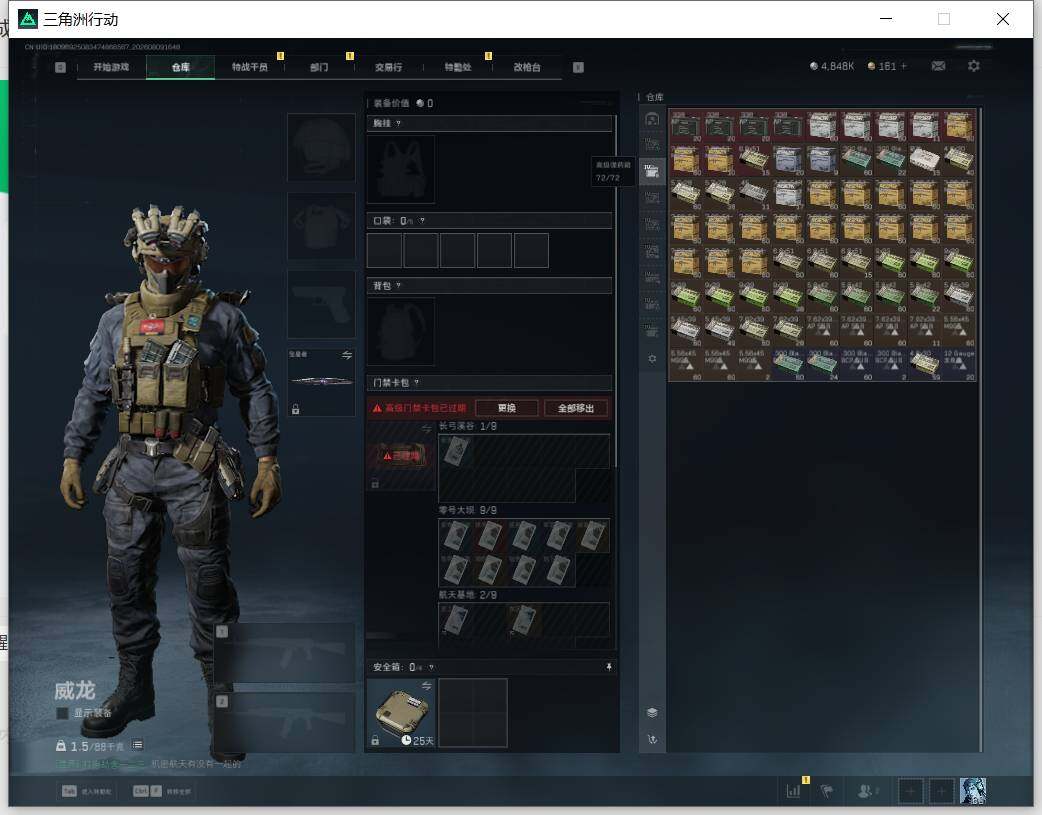Open the mail inbox icon
Viewport: 1042px width, 815px height.
tap(938, 66)
